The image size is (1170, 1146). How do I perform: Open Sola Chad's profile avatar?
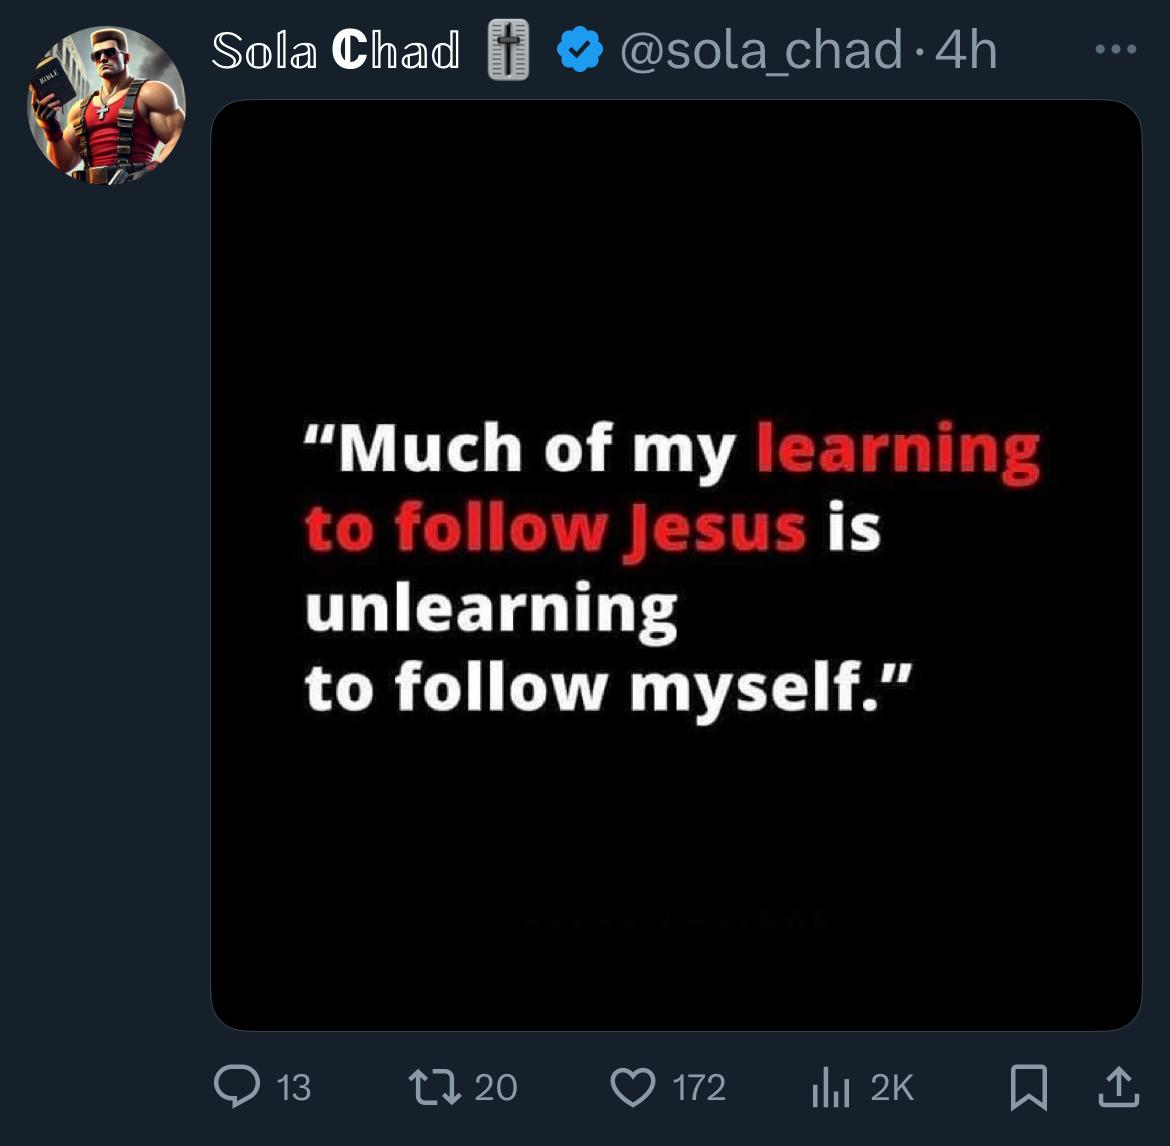point(106,105)
